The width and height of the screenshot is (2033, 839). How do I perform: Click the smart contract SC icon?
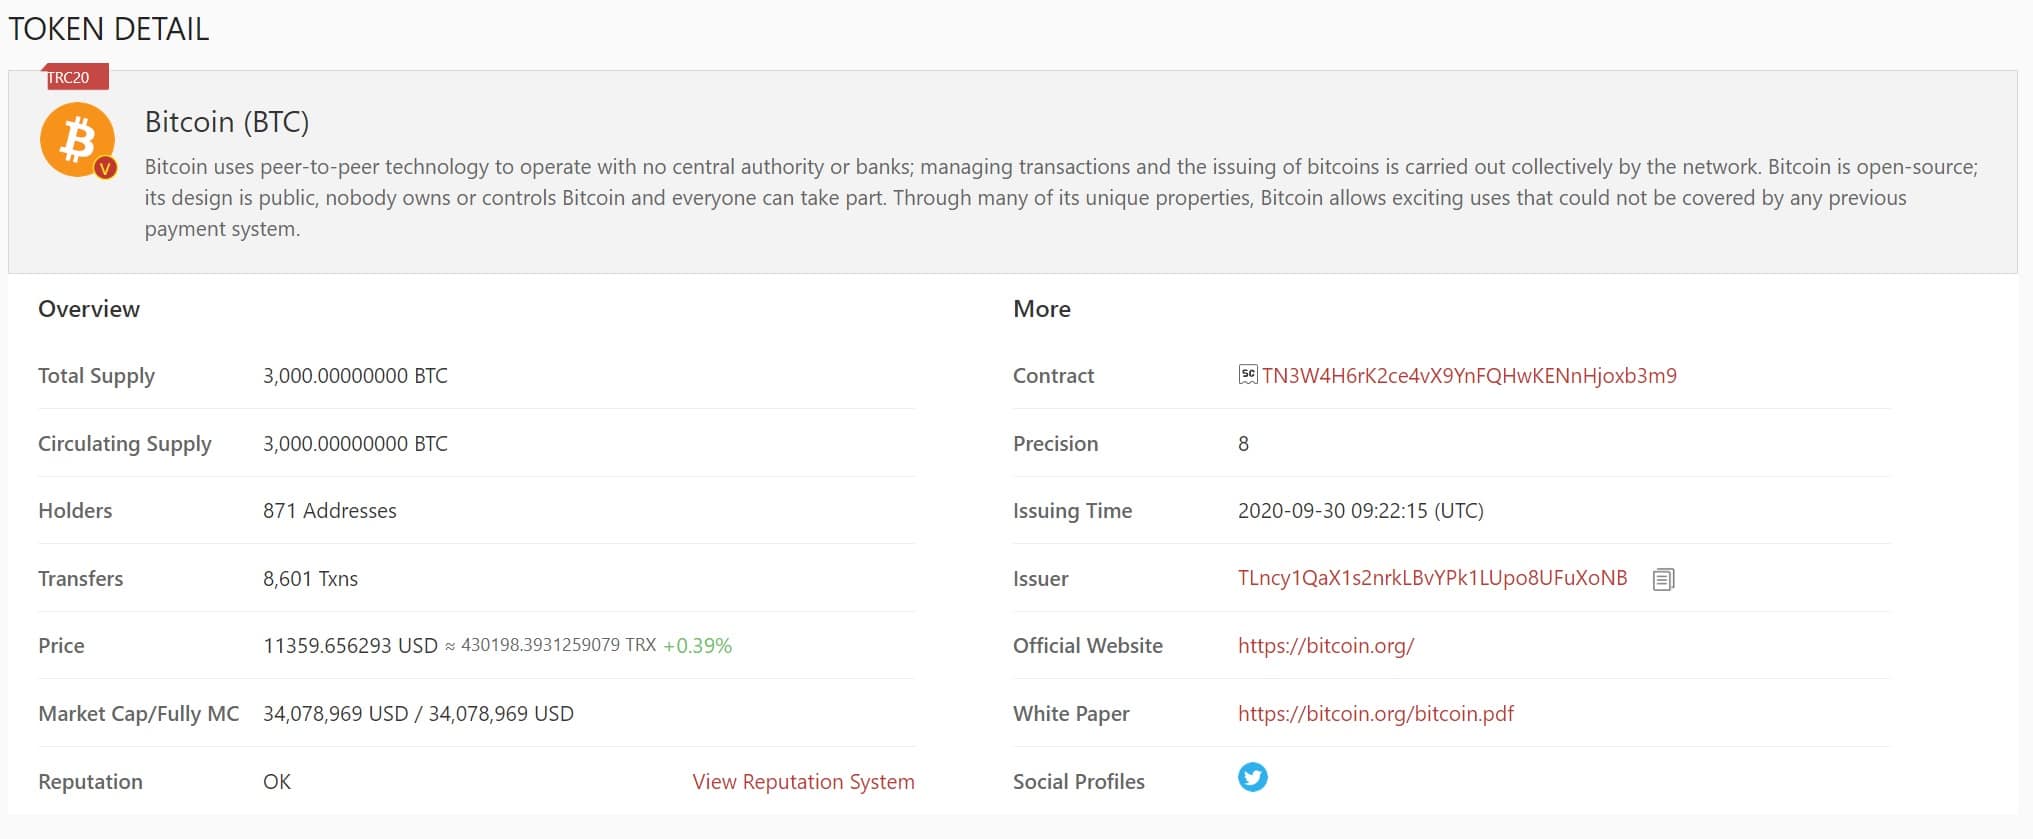point(1247,375)
